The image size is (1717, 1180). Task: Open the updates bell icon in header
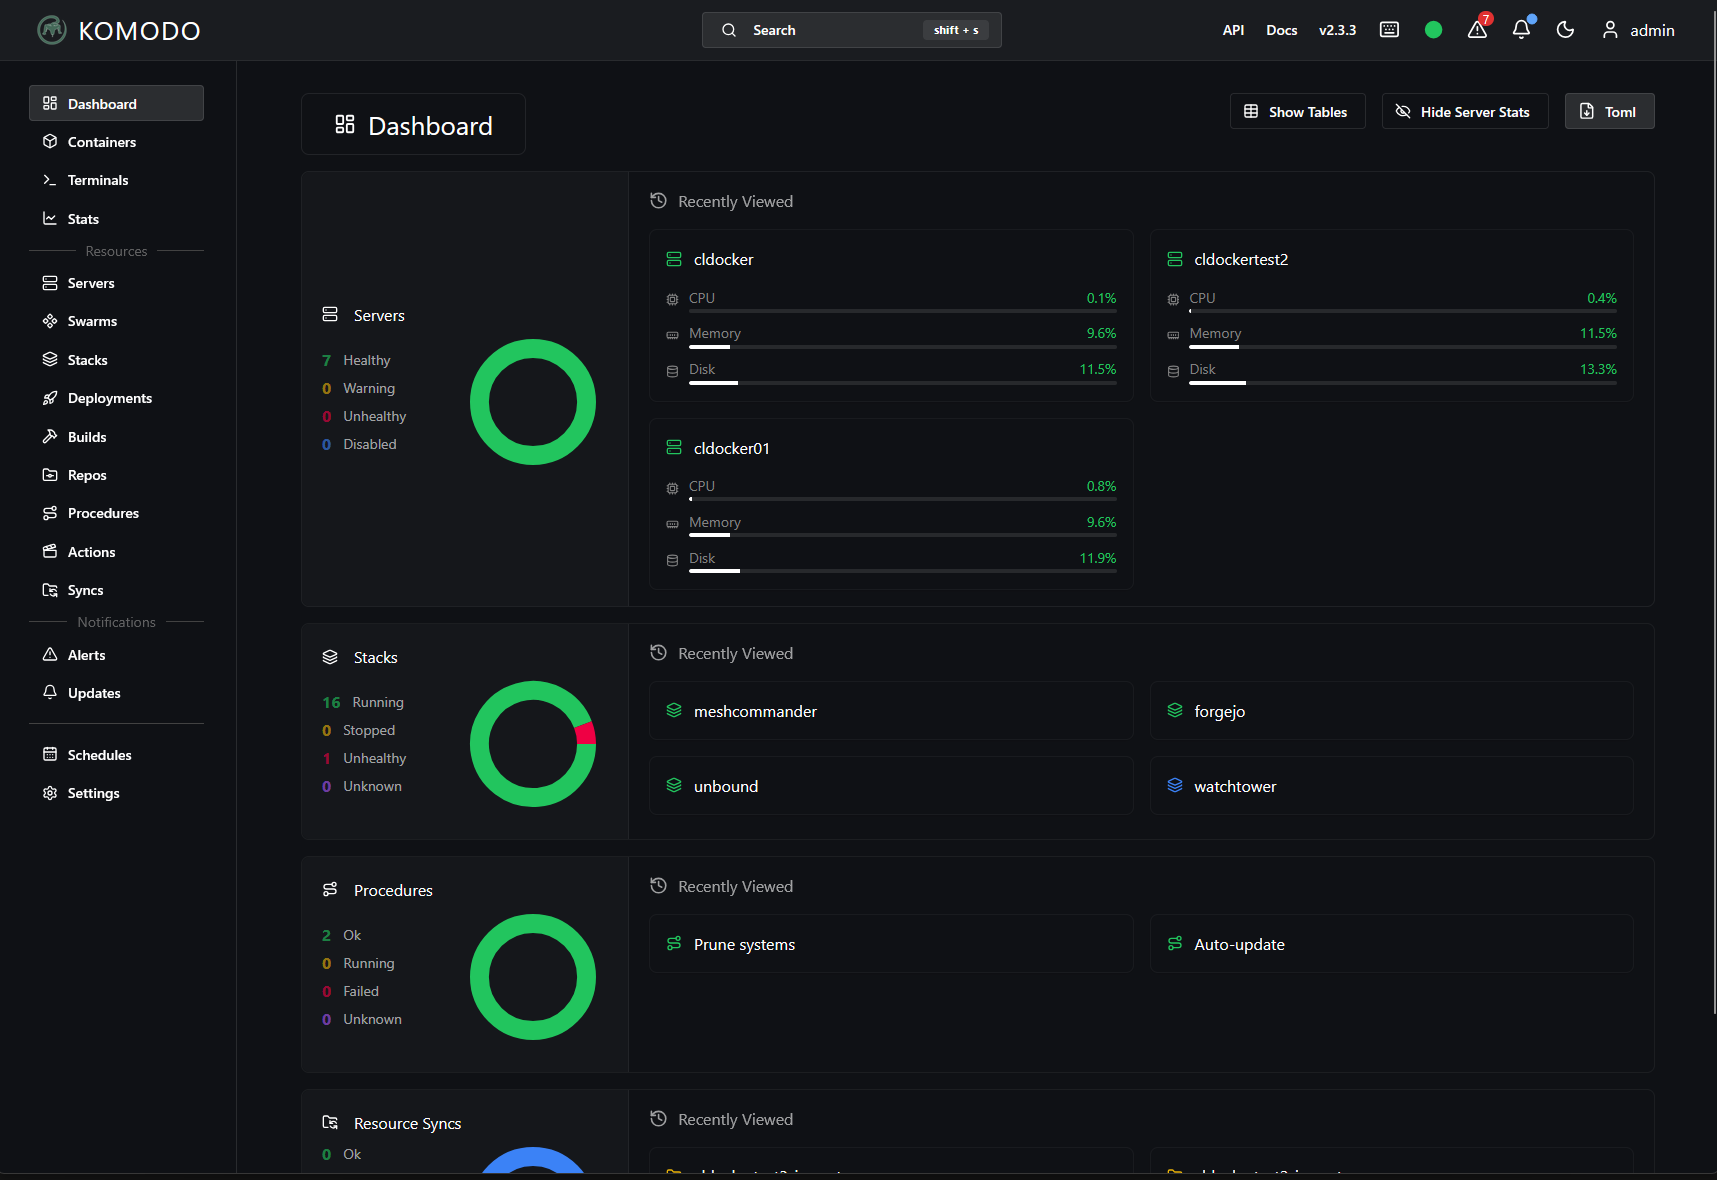coord(1521,30)
